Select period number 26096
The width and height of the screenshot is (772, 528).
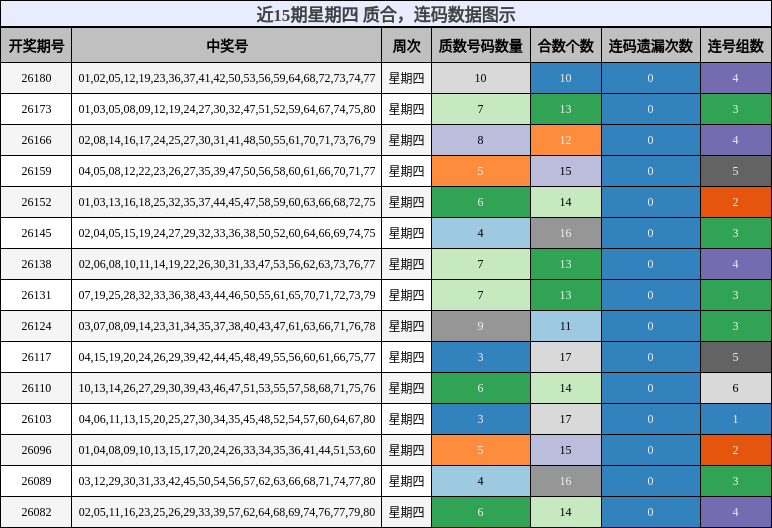click(x=36, y=450)
